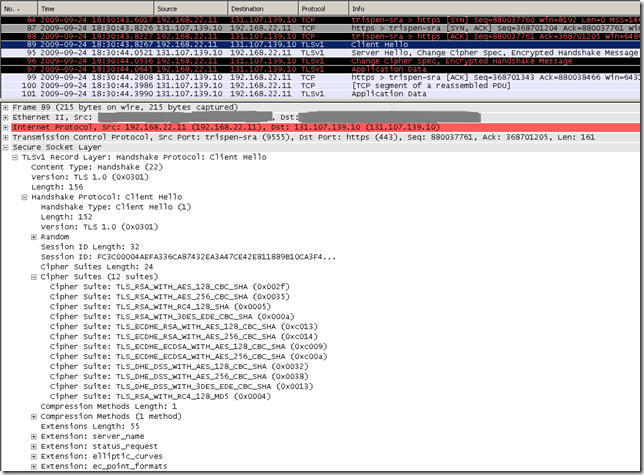Select cipher suite TLS_ECDHE_ECDSA_WITH_AES_256_CBC_SHA
The image size is (644, 475).
pyautogui.click(x=189, y=357)
